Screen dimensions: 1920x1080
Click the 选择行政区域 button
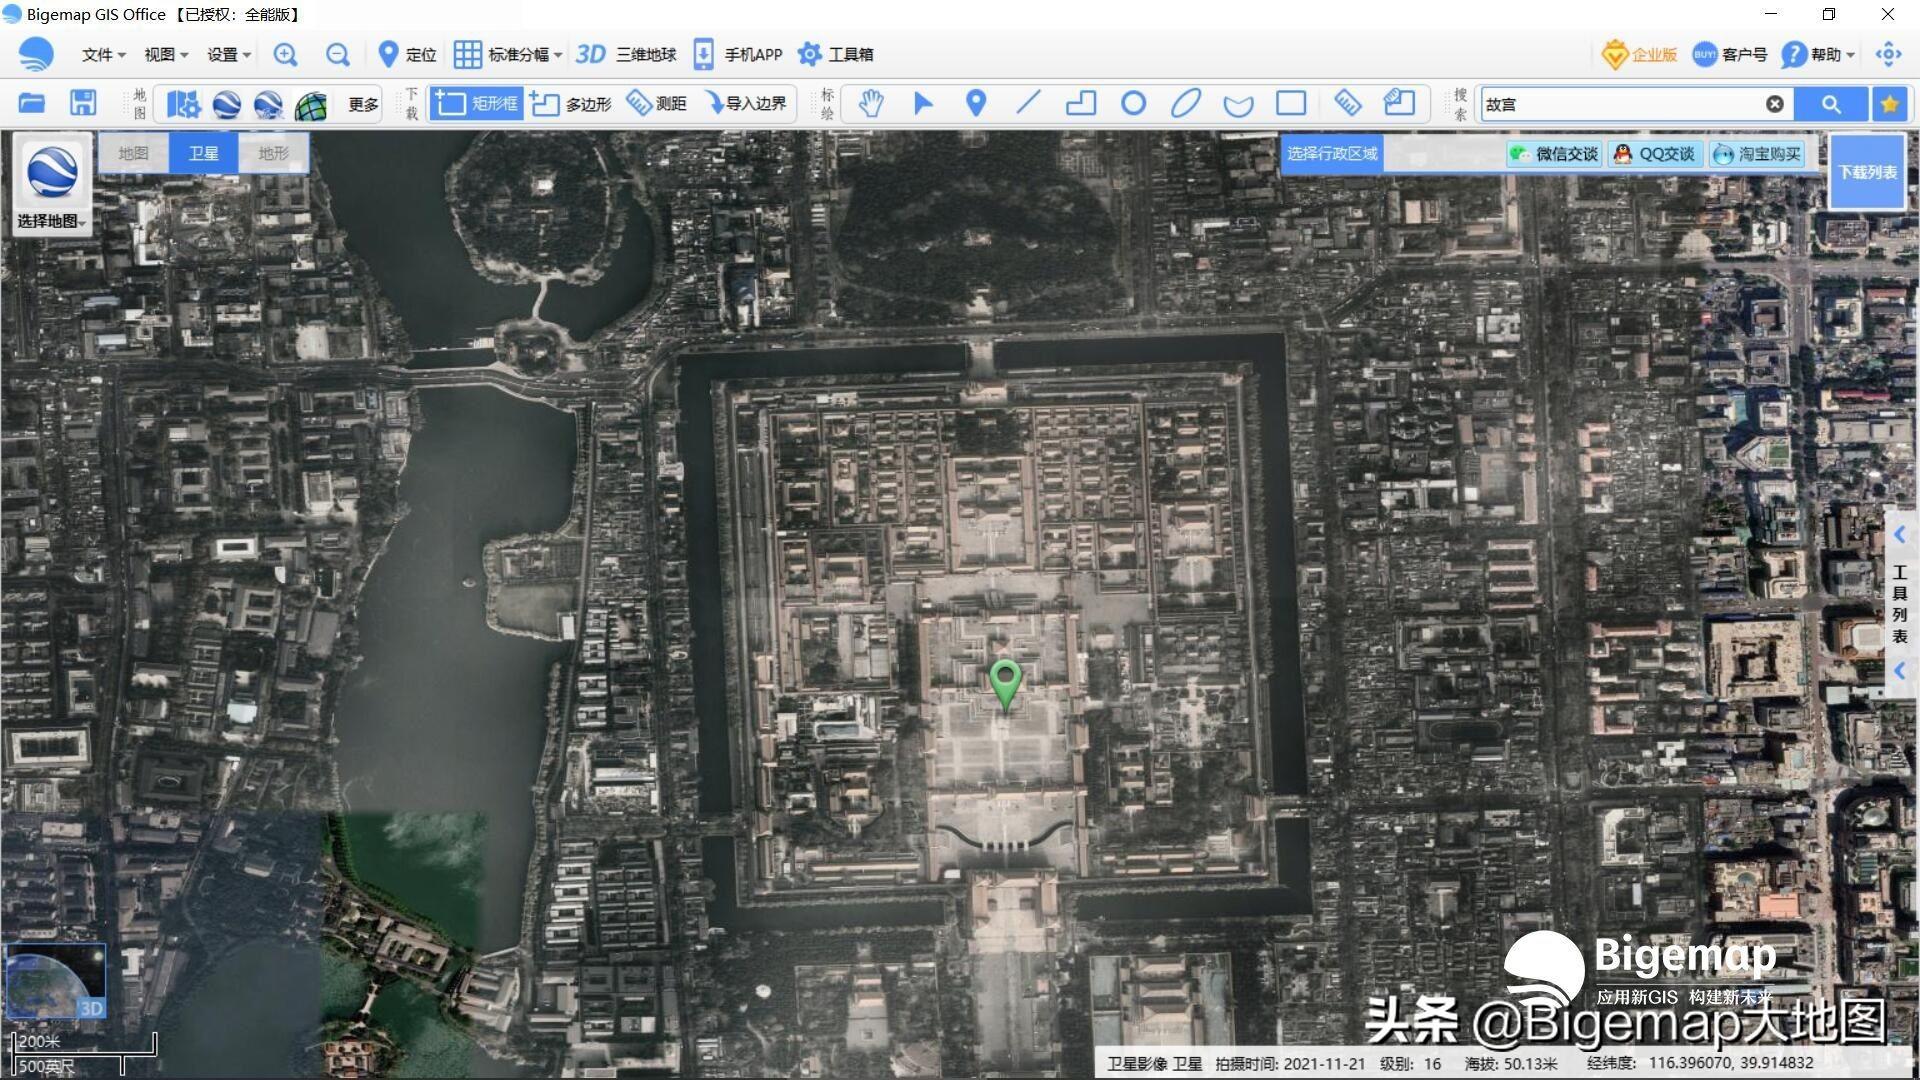1331,154
